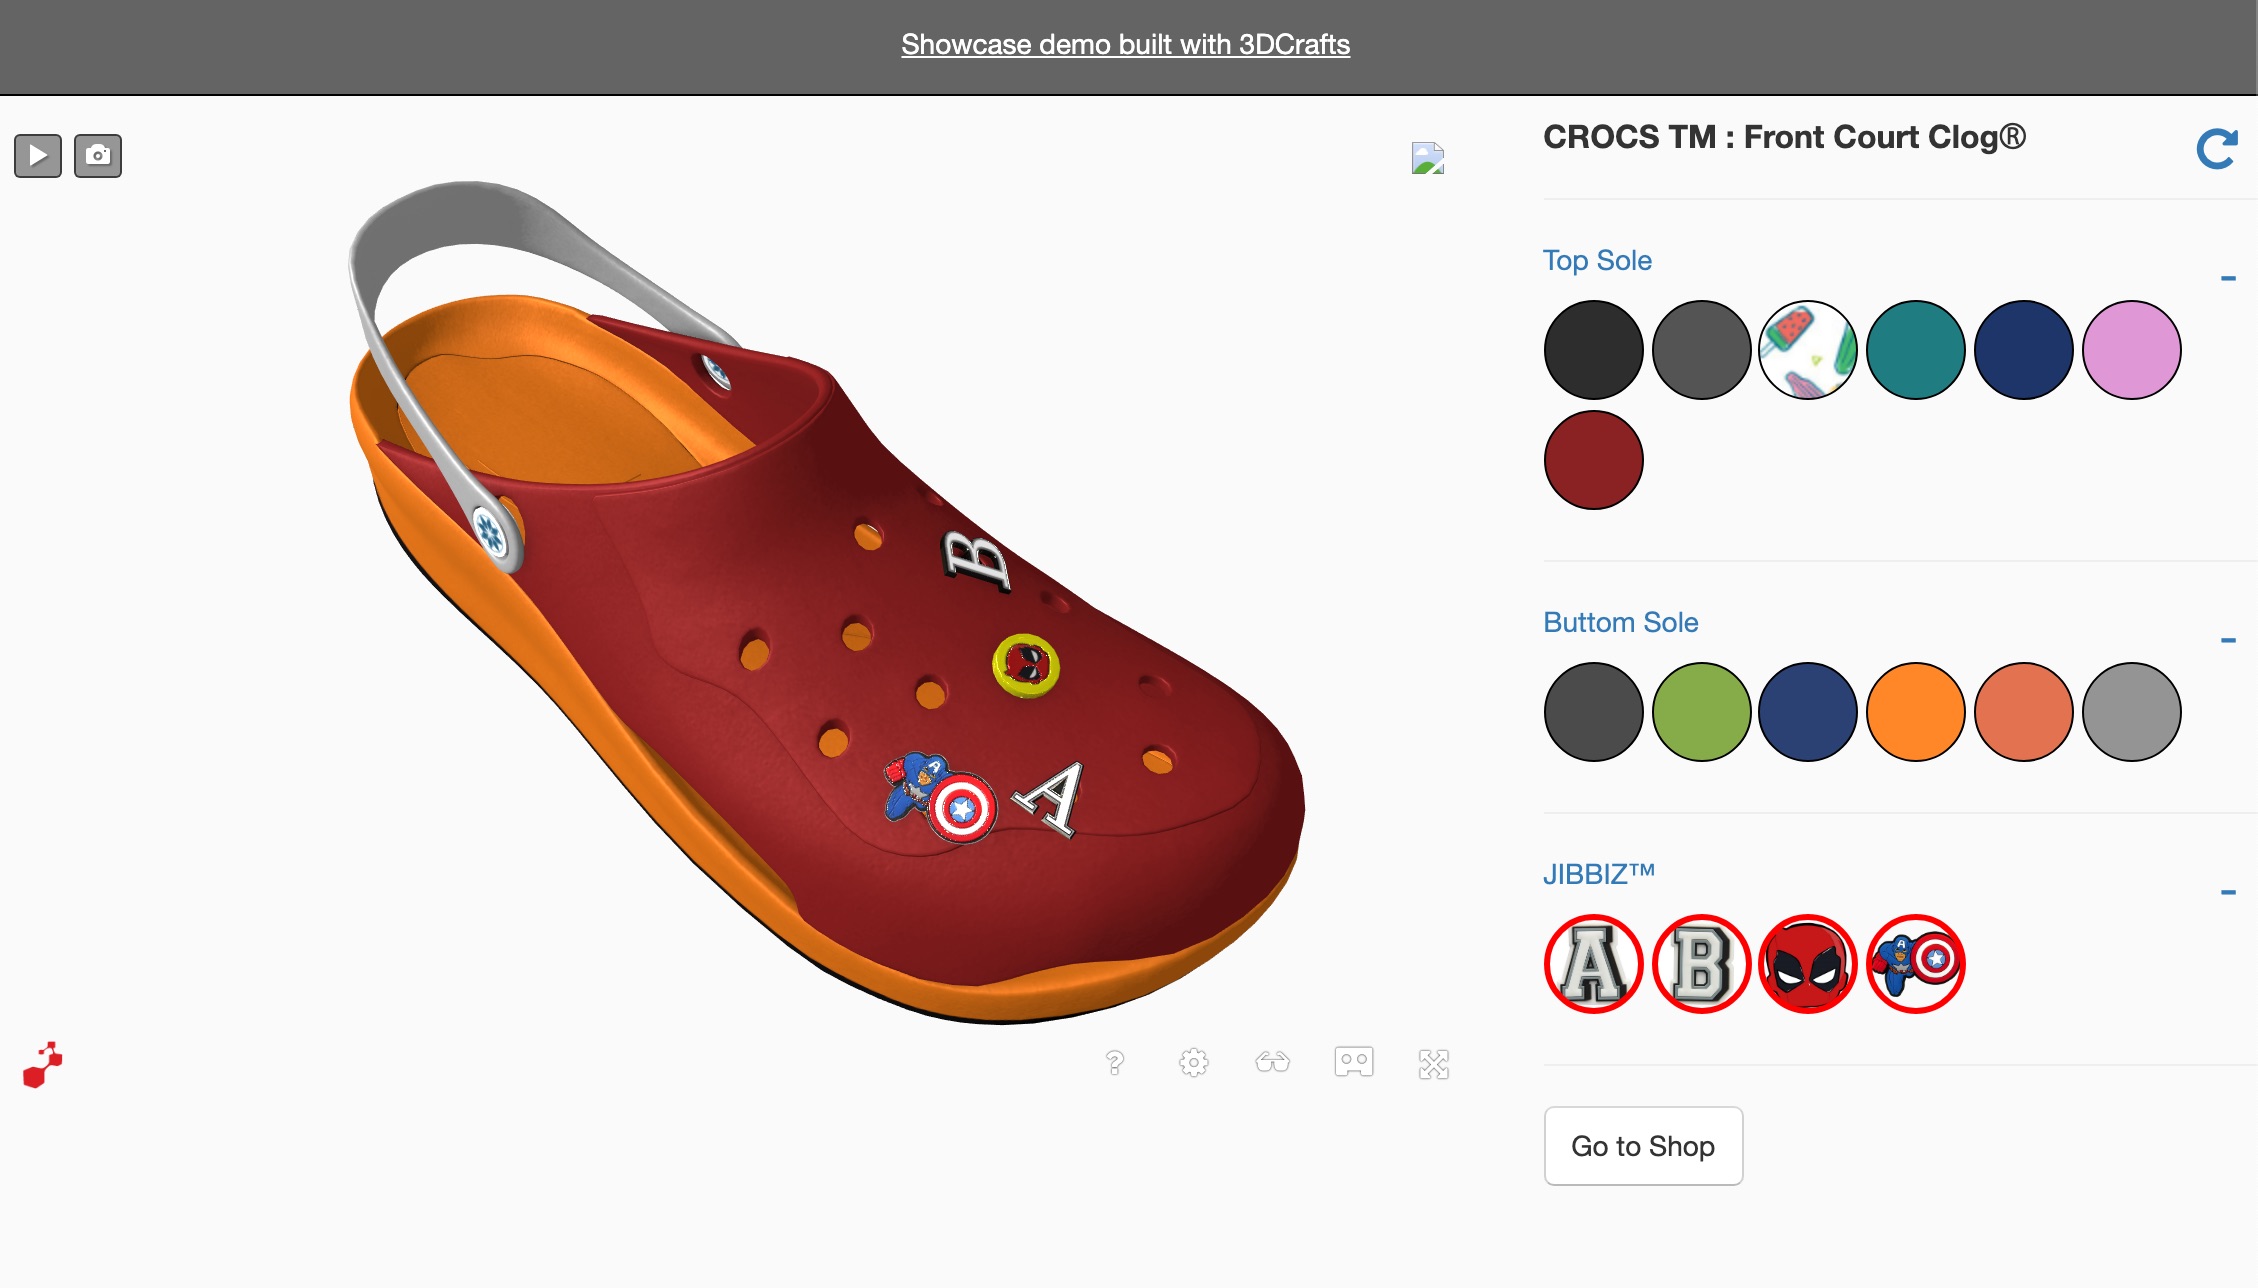Enter VR headset mode

[x=1354, y=1062]
